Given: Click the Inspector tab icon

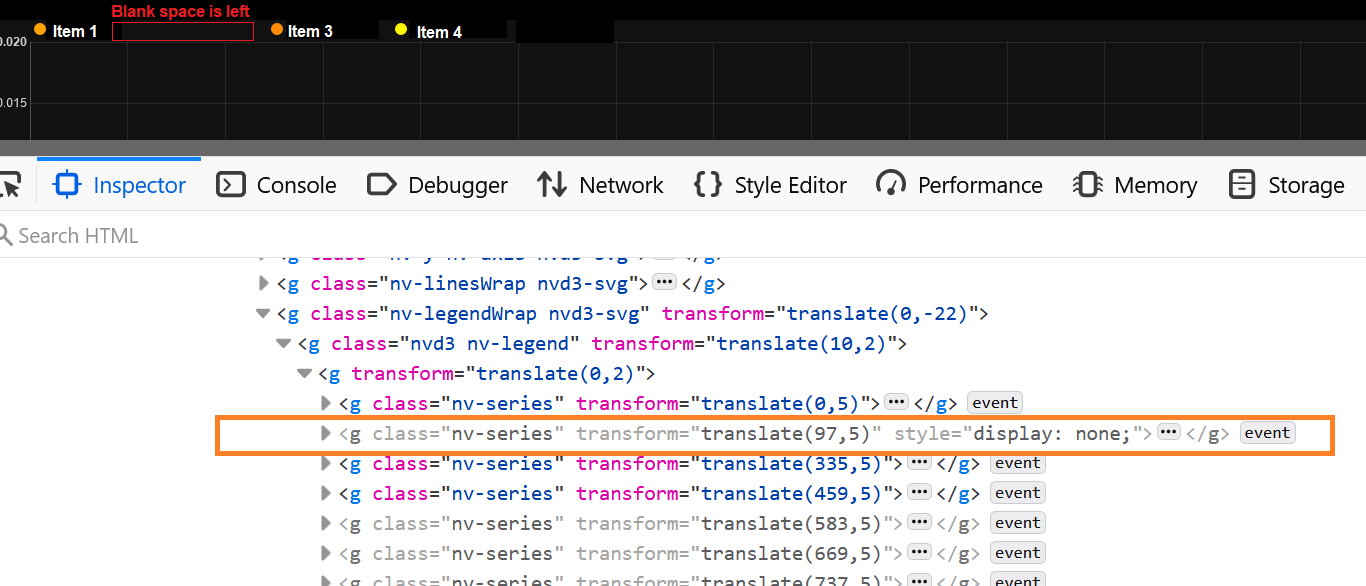Looking at the screenshot, I should 67,185.
